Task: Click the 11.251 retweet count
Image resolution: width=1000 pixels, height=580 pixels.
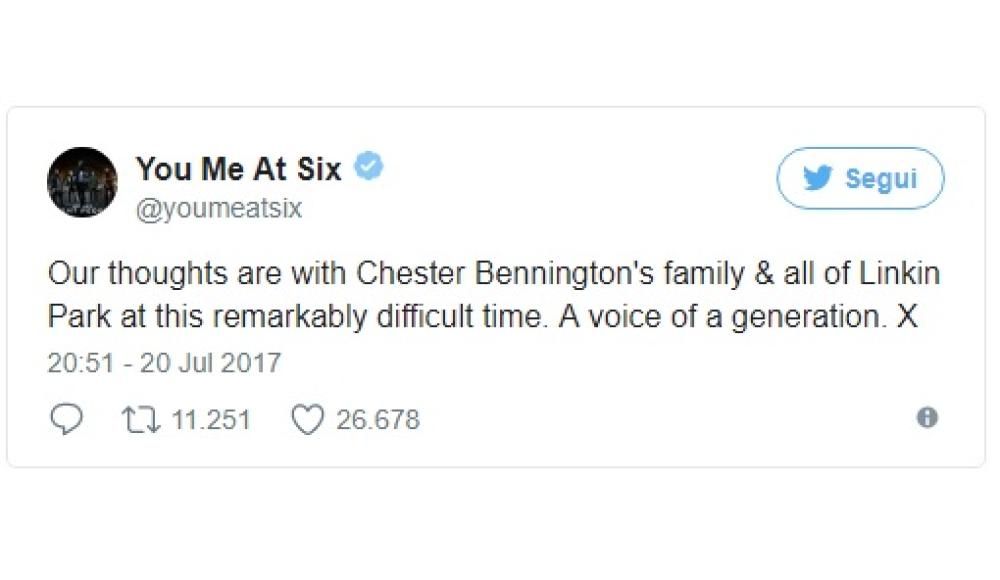Action: [x=210, y=419]
